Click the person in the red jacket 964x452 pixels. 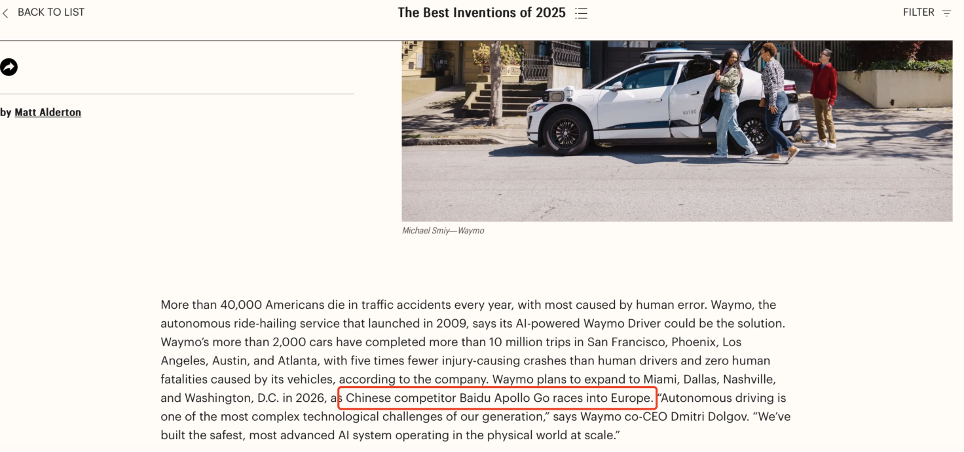tap(822, 92)
